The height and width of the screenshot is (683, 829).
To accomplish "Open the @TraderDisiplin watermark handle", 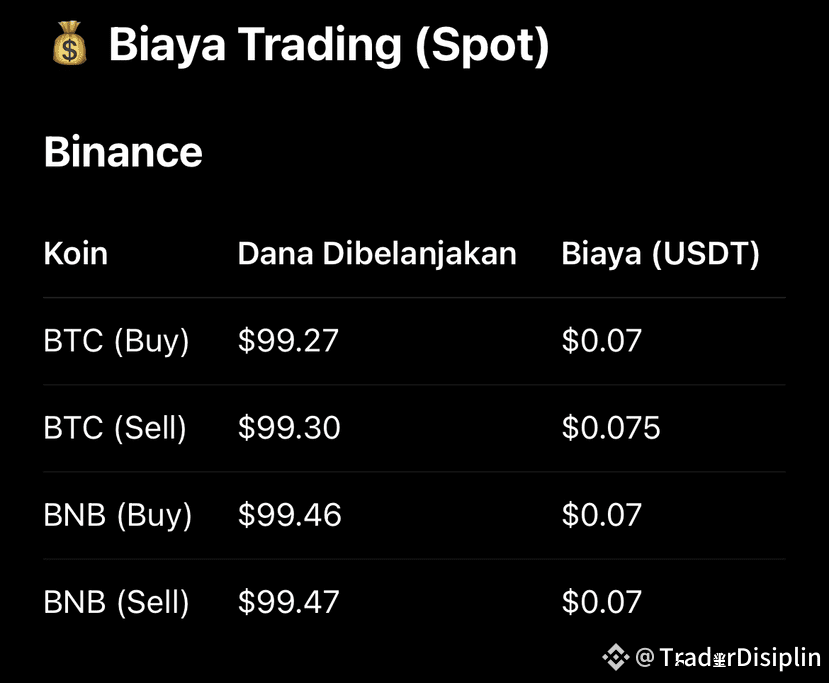I will 728,658.
